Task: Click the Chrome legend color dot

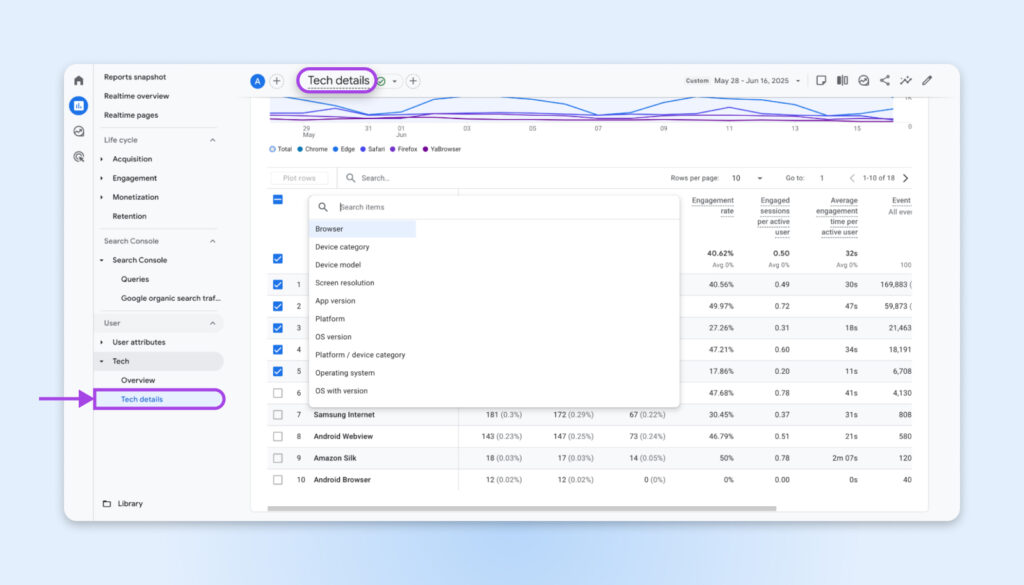Action: [300, 149]
